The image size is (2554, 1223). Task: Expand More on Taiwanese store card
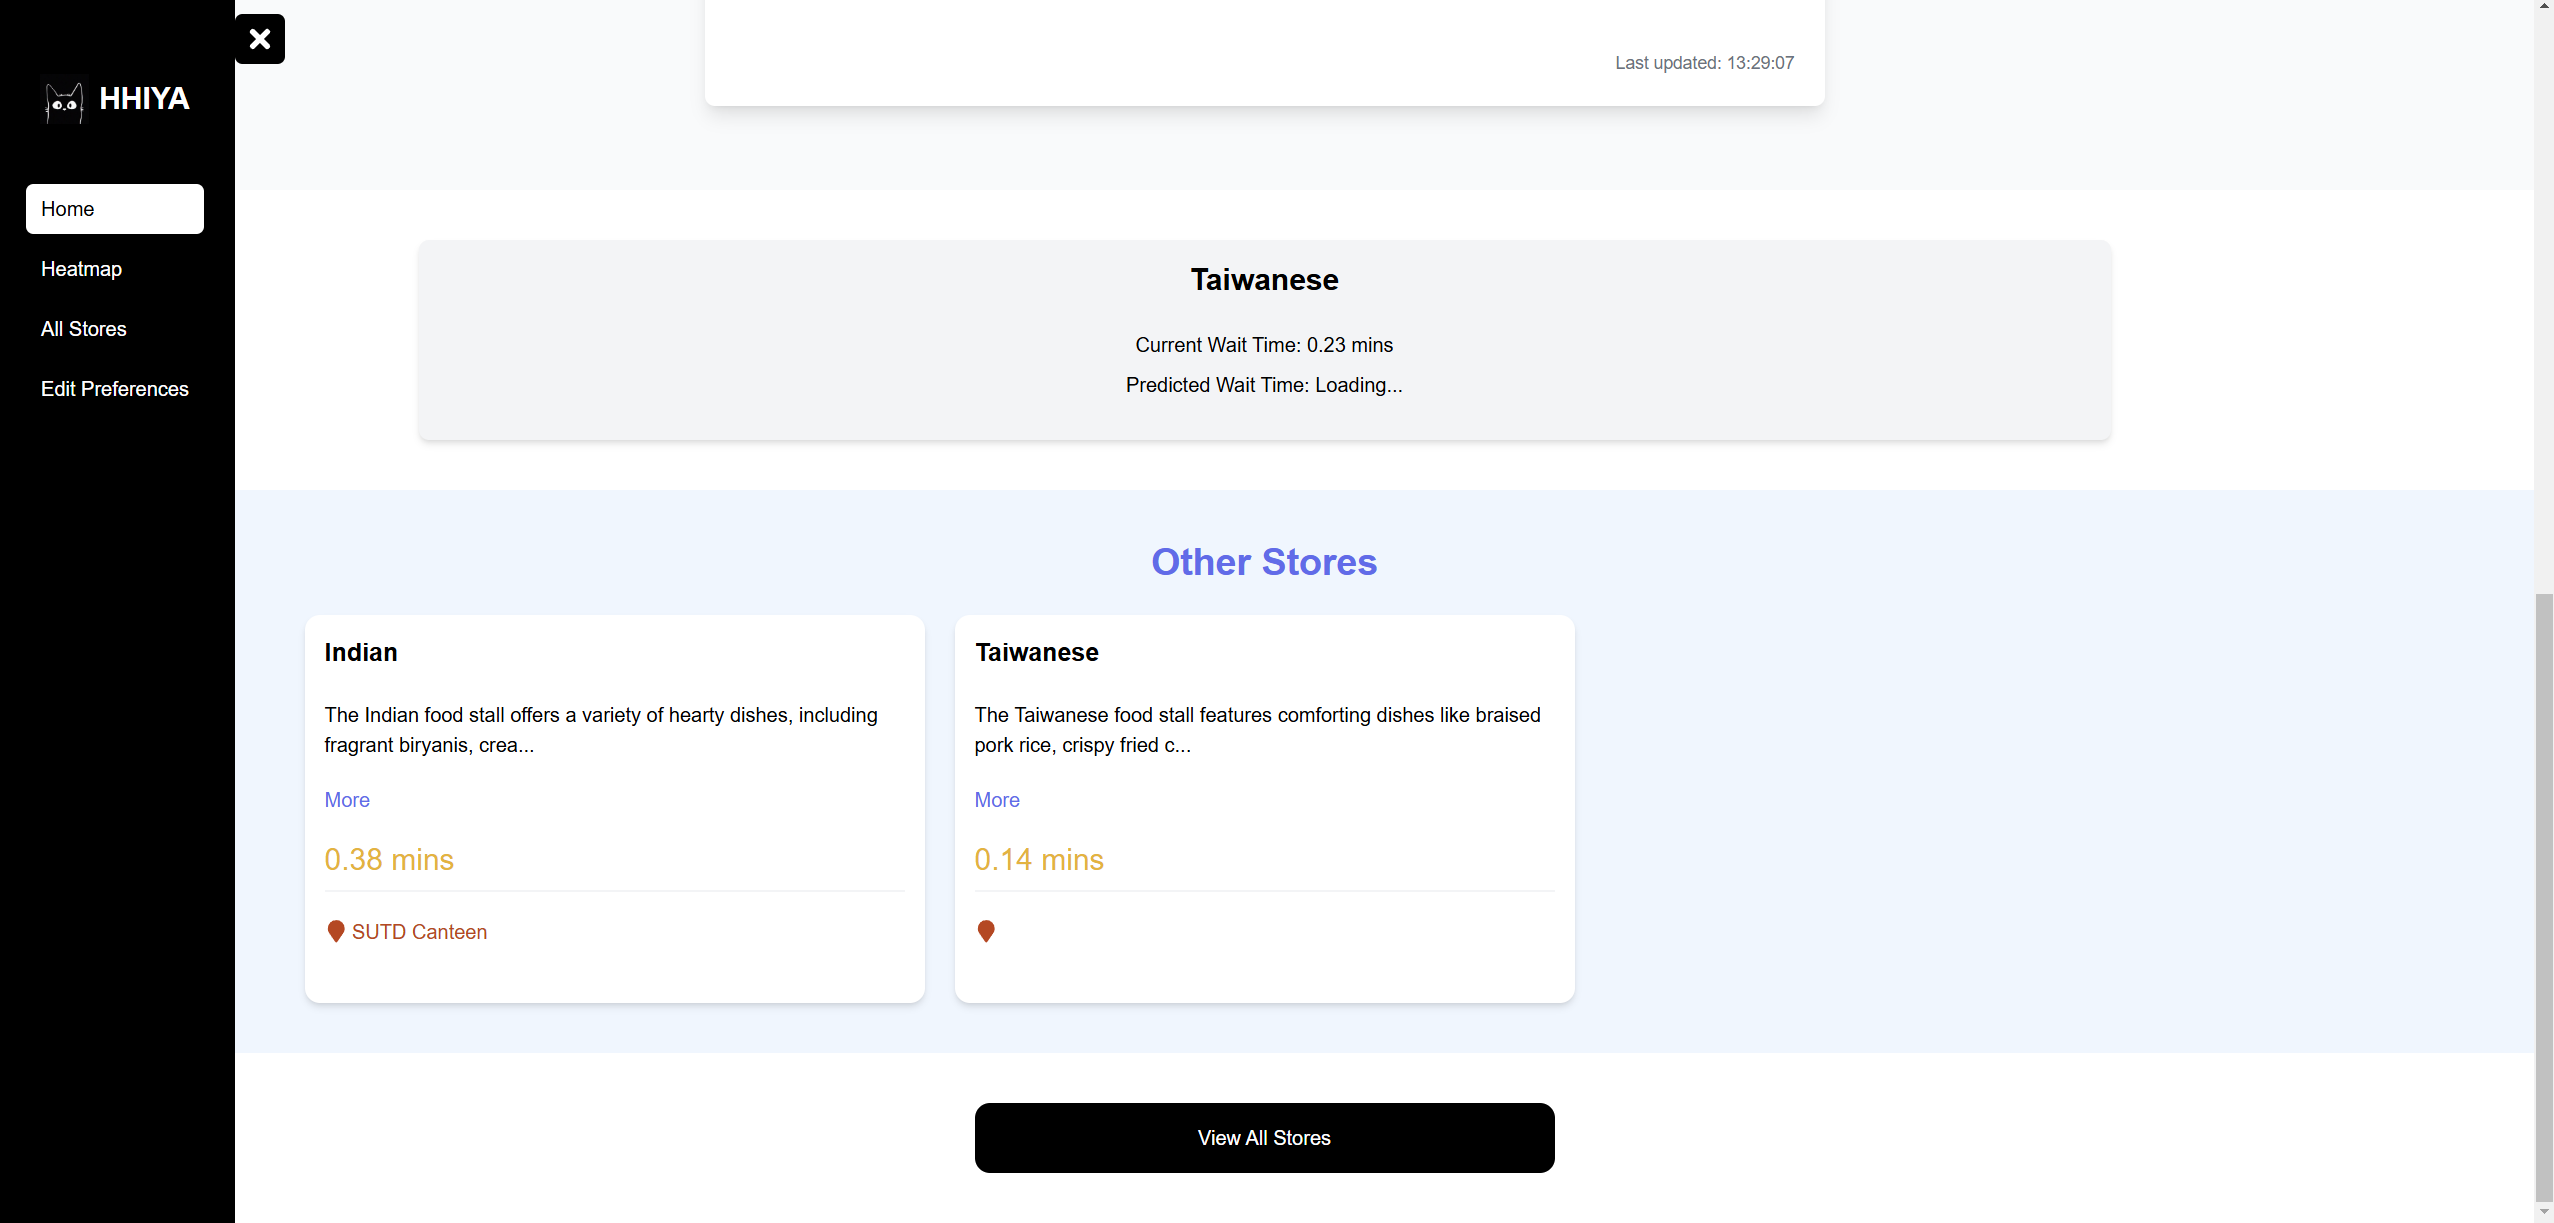click(997, 800)
